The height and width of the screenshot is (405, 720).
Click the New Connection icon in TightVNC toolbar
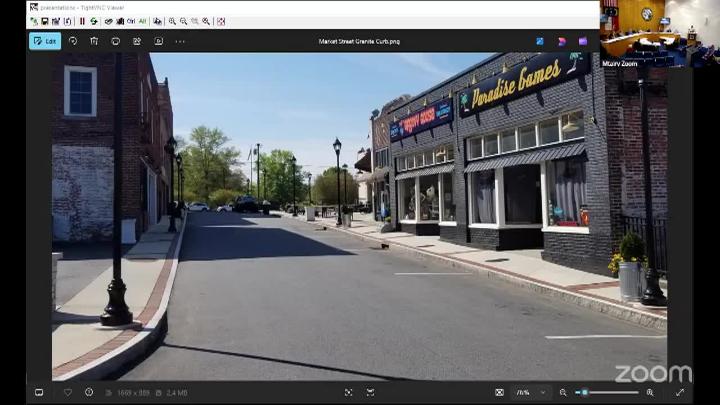click(34, 22)
